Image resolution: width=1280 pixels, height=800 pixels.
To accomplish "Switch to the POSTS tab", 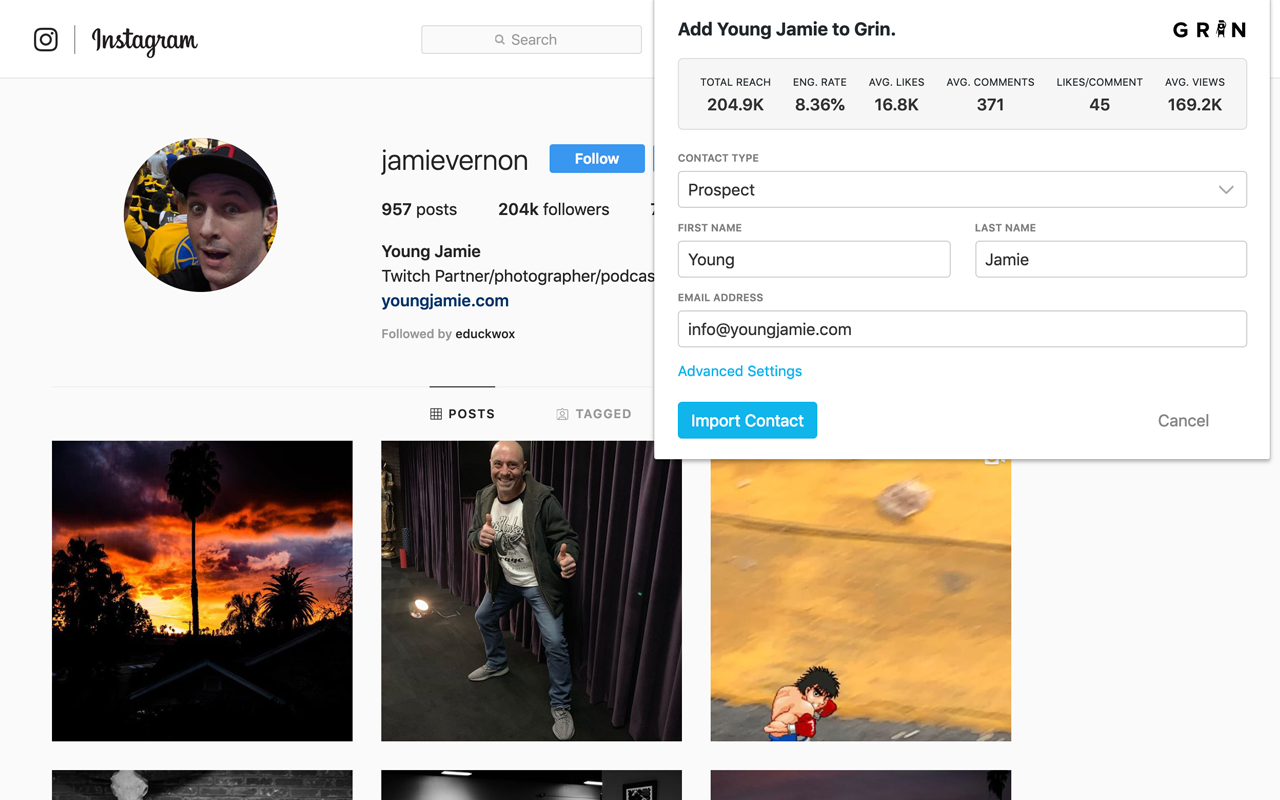I will tap(462, 414).
